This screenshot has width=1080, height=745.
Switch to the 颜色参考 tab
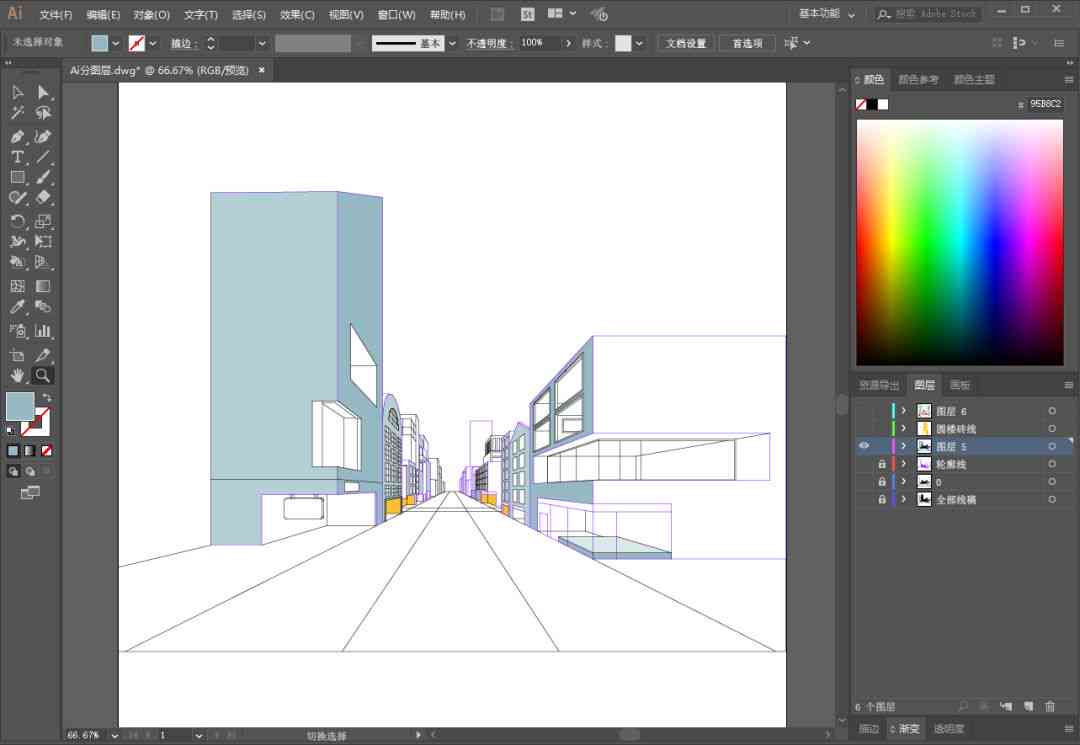point(918,80)
